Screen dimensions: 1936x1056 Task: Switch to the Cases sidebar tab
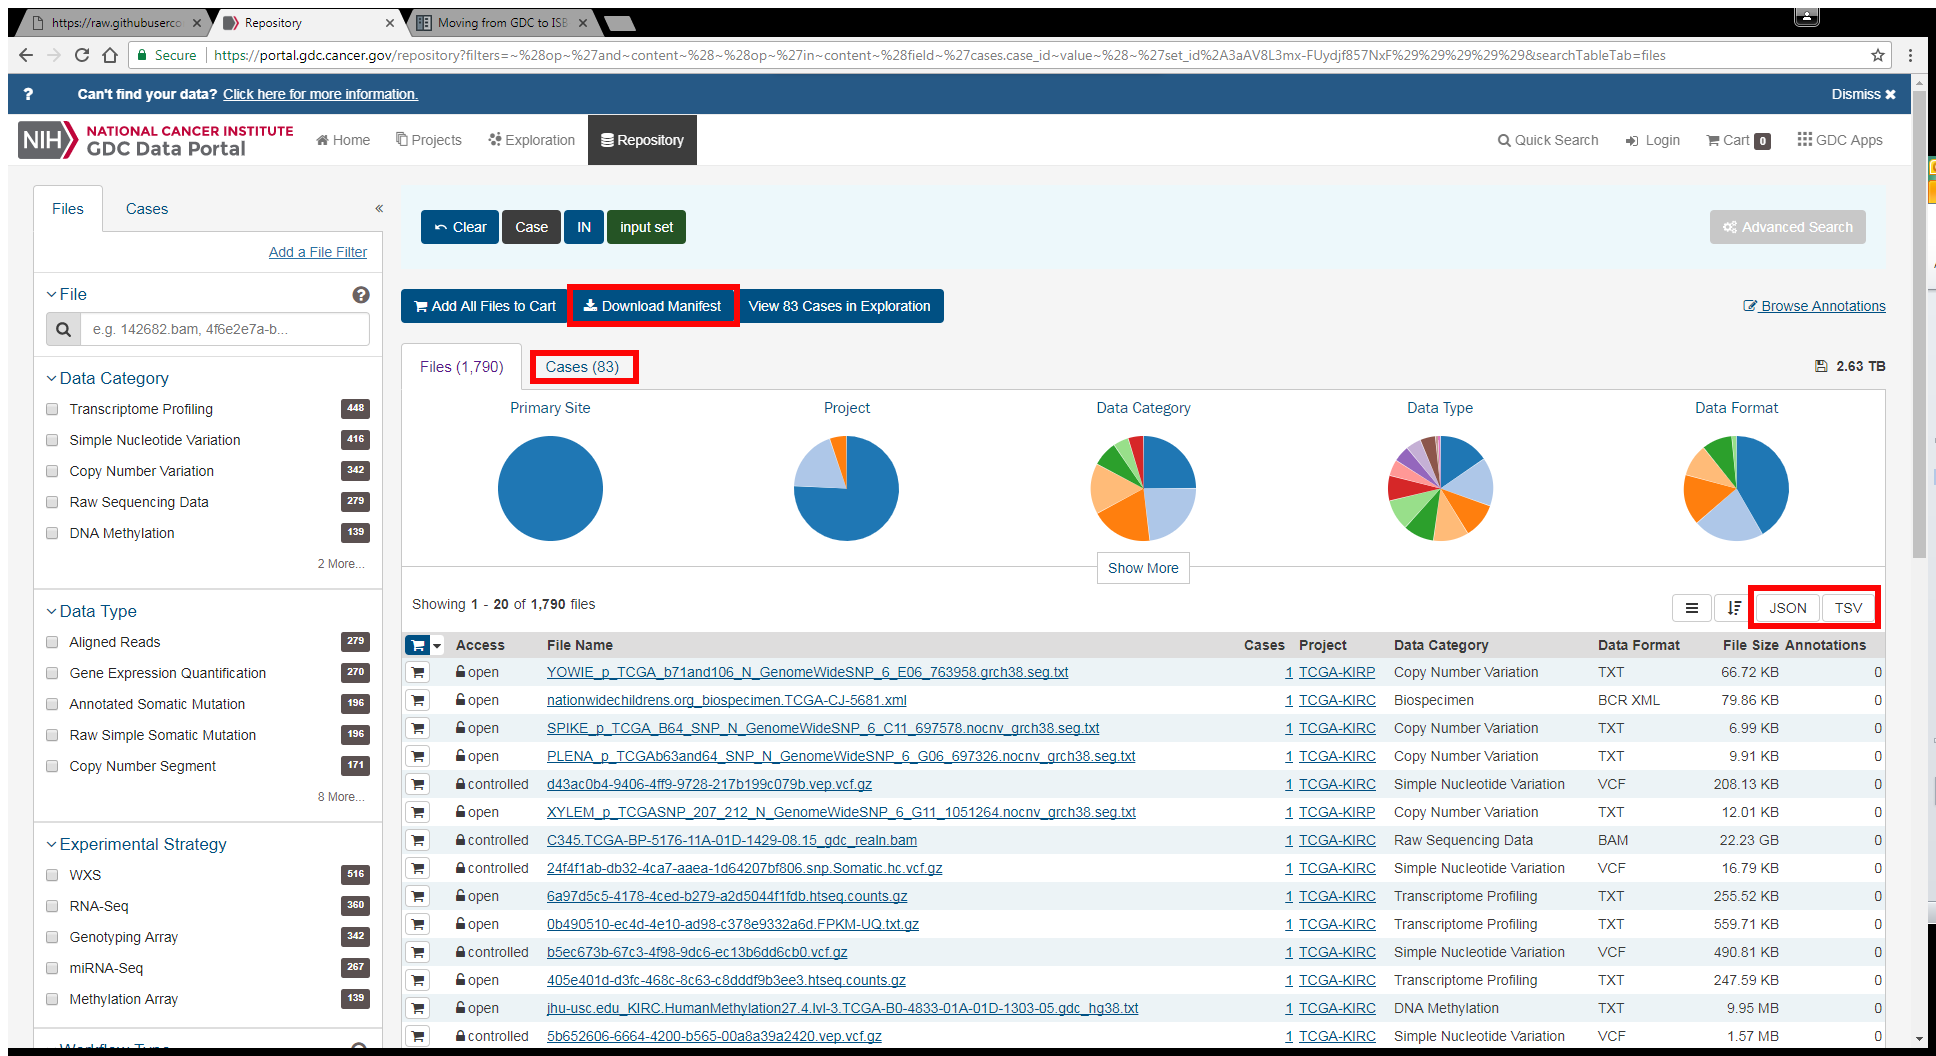point(147,209)
